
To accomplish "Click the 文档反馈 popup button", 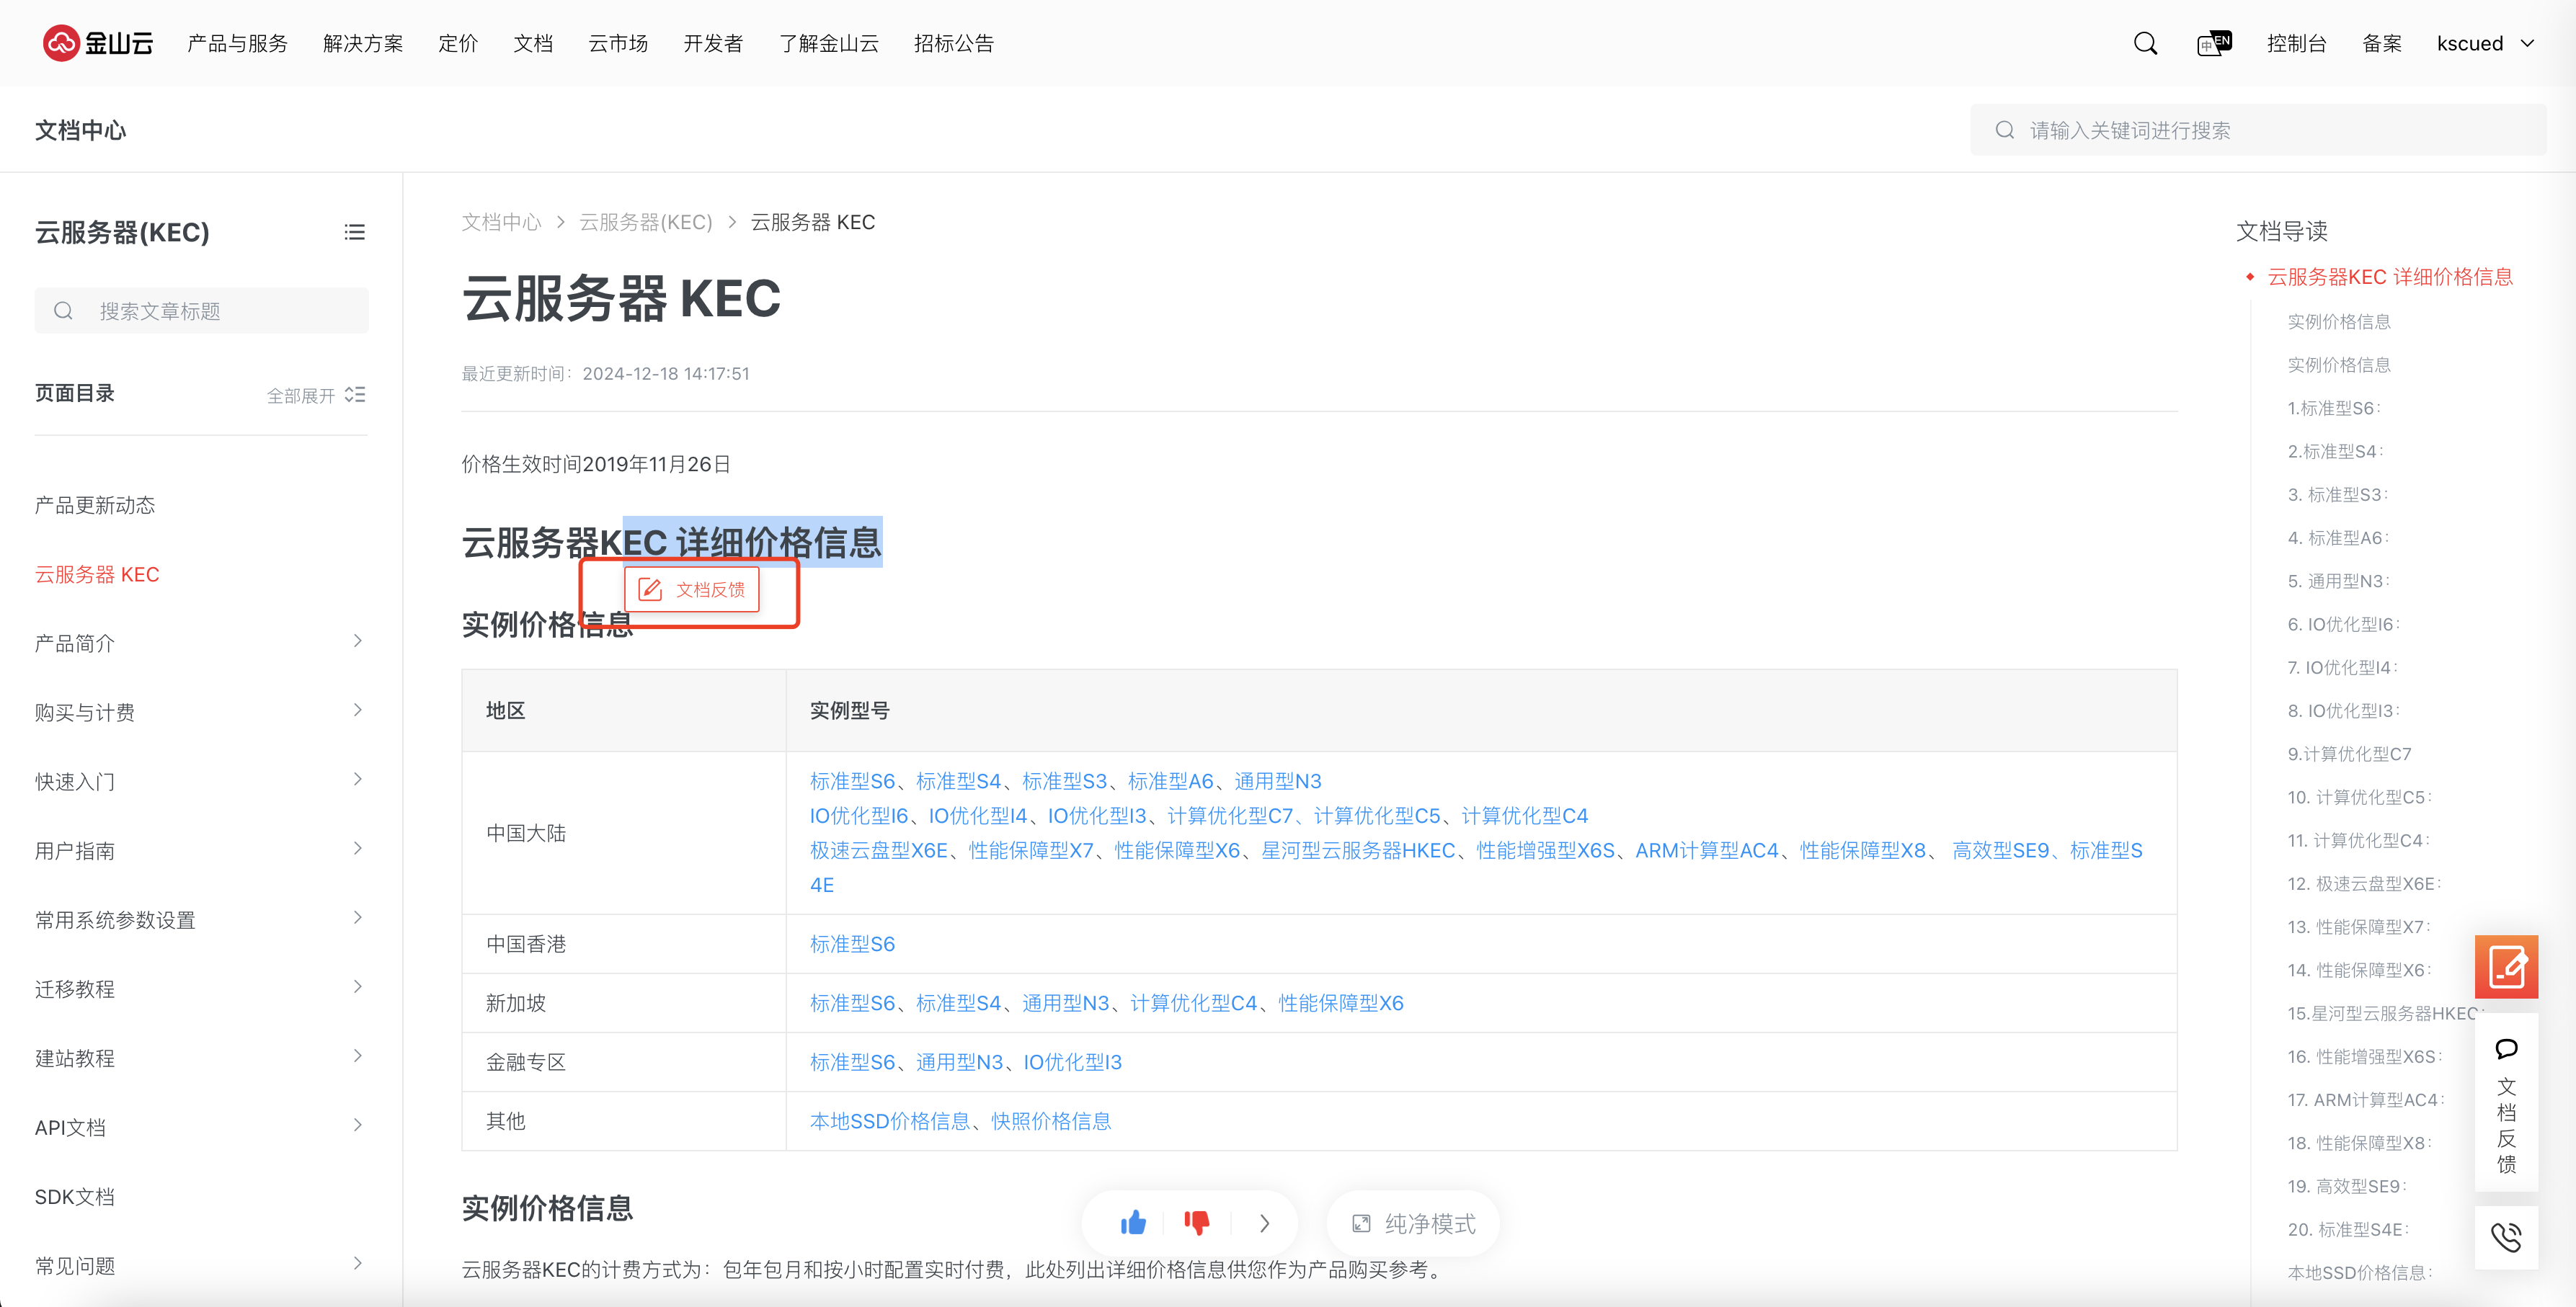I will (x=692, y=589).
